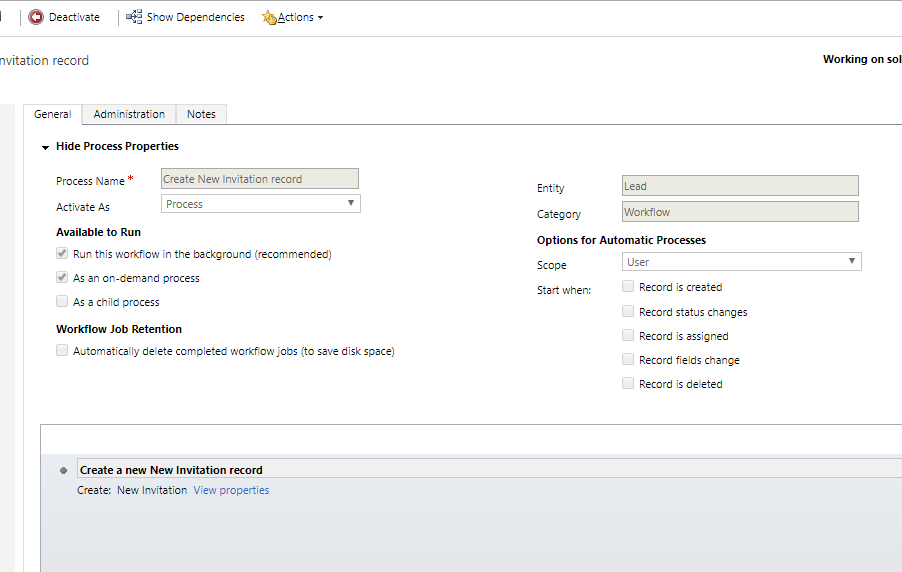Check the Record fields change option
Screen dimensions: 902x572
[x=628, y=360]
